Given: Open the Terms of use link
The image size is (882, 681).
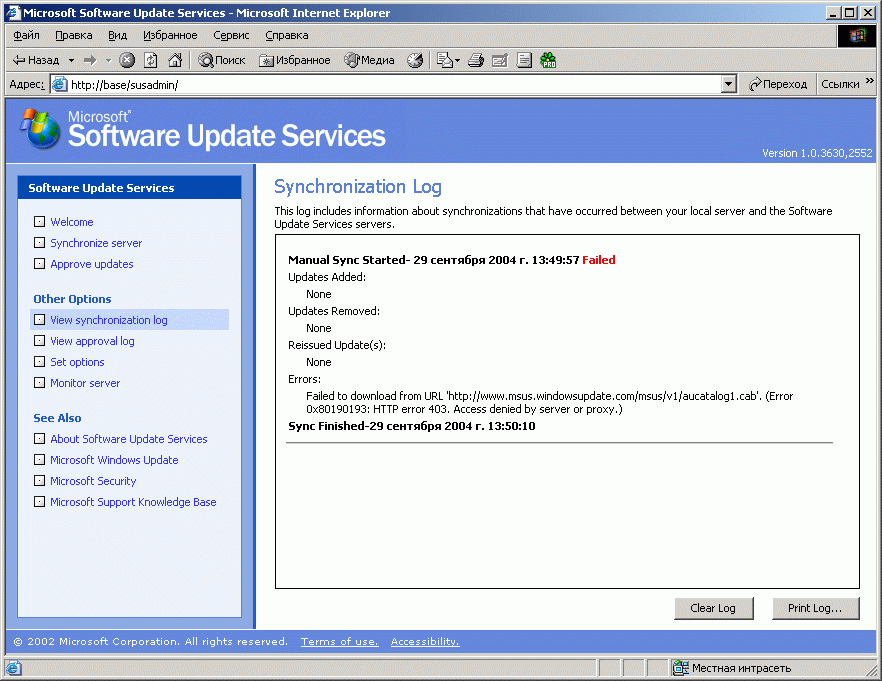Looking at the screenshot, I should click(339, 642).
